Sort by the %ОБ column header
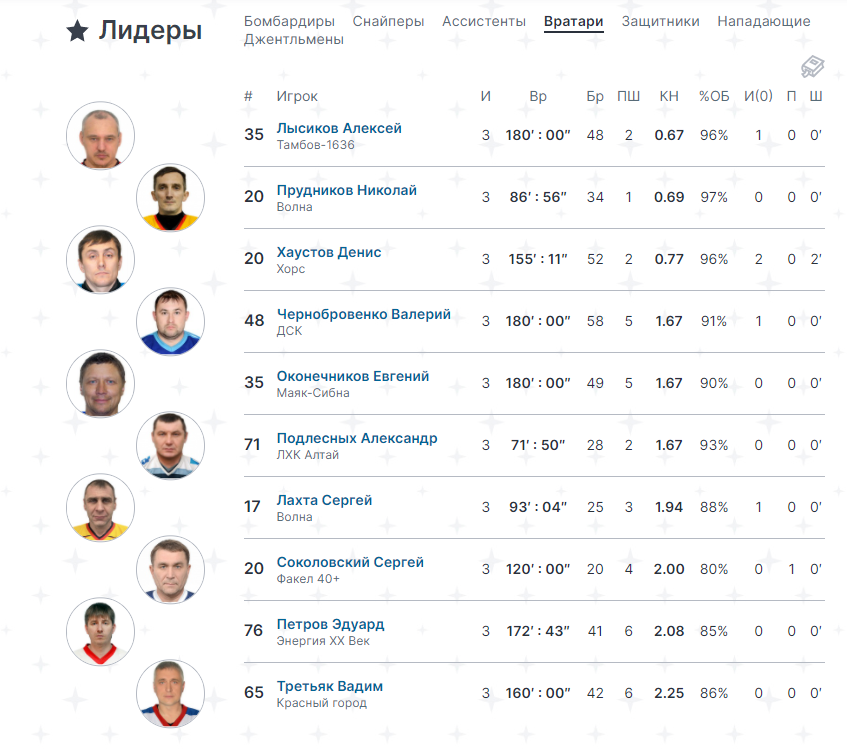The height and width of the screenshot is (753, 847). point(714,96)
